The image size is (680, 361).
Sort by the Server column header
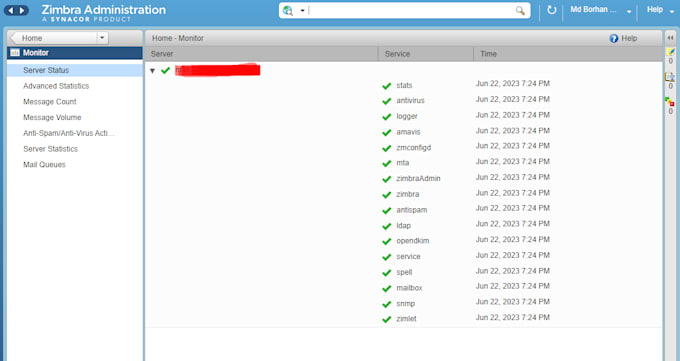coord(262,54)
